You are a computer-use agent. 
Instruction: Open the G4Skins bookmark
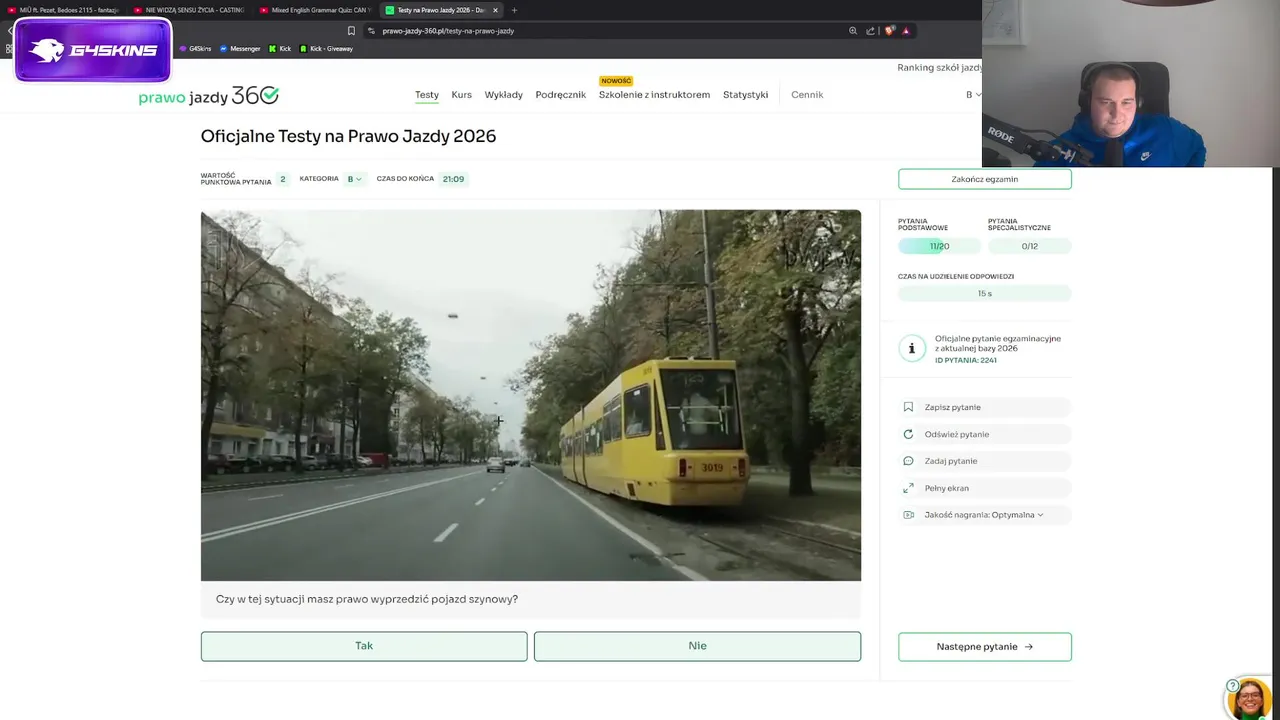point(195,48)
